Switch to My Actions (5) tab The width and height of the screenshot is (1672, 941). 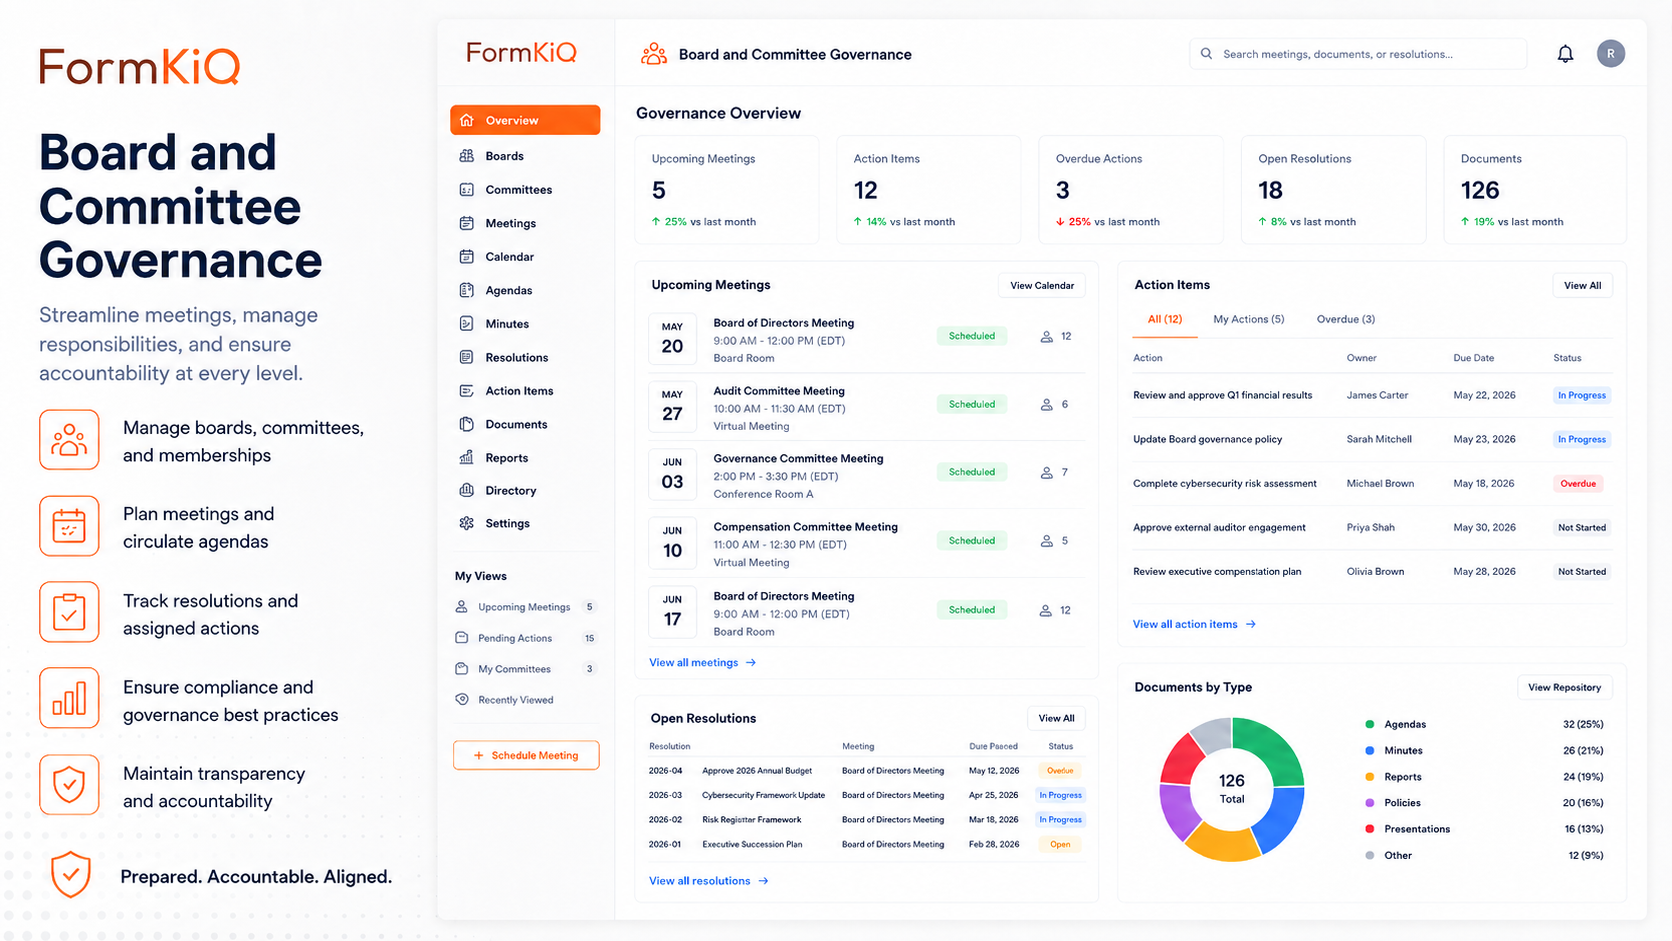coord(1248,319)
